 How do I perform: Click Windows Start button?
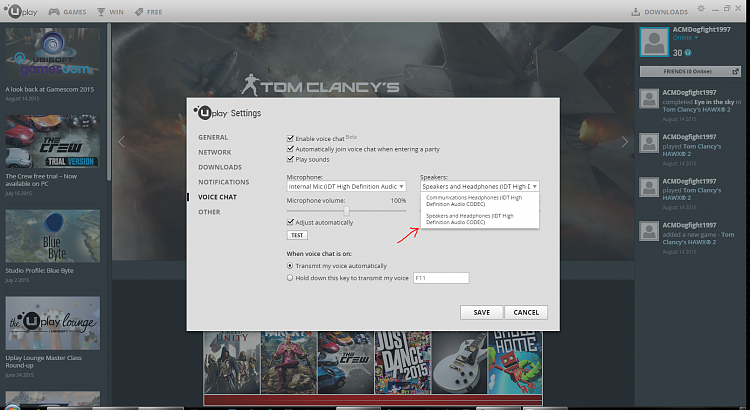[12, 407]
